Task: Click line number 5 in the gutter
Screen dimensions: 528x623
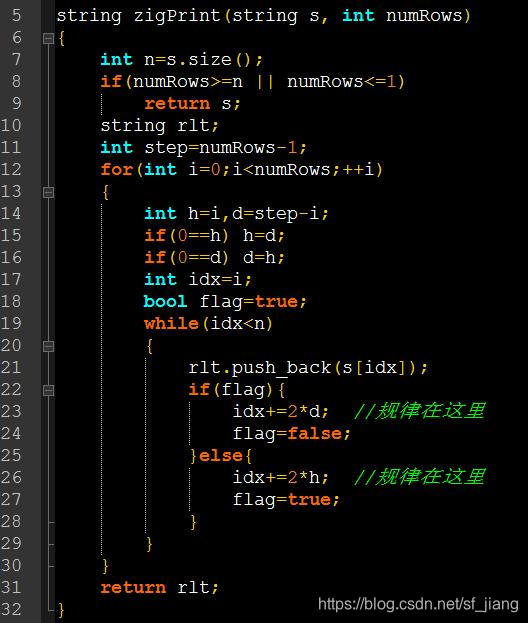Action: pyautogui.click(x=16, y=15)
